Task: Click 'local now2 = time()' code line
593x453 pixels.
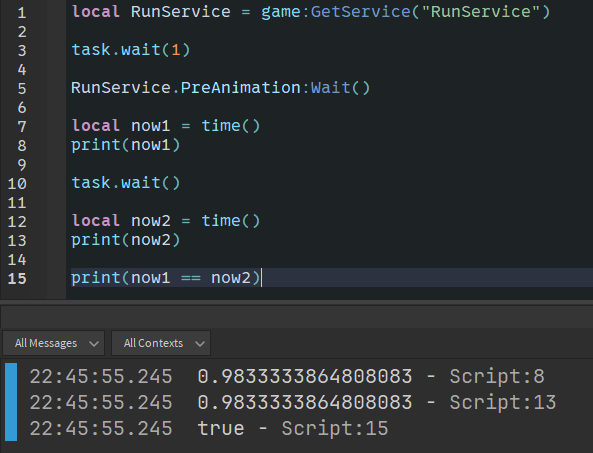Action: [166, 220]
